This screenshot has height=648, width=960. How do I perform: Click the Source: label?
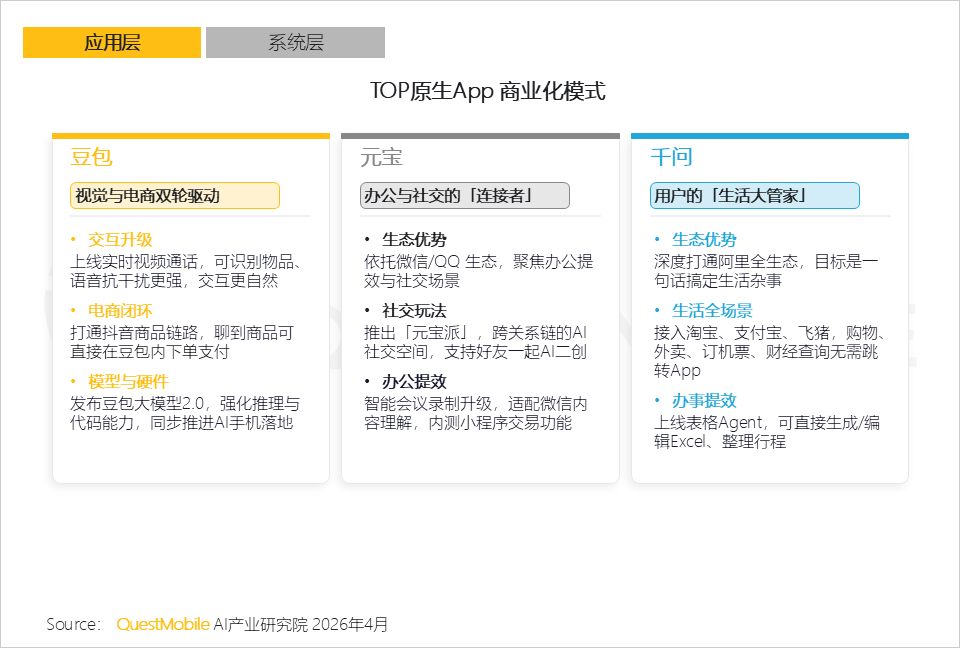(x=73, y=624)
